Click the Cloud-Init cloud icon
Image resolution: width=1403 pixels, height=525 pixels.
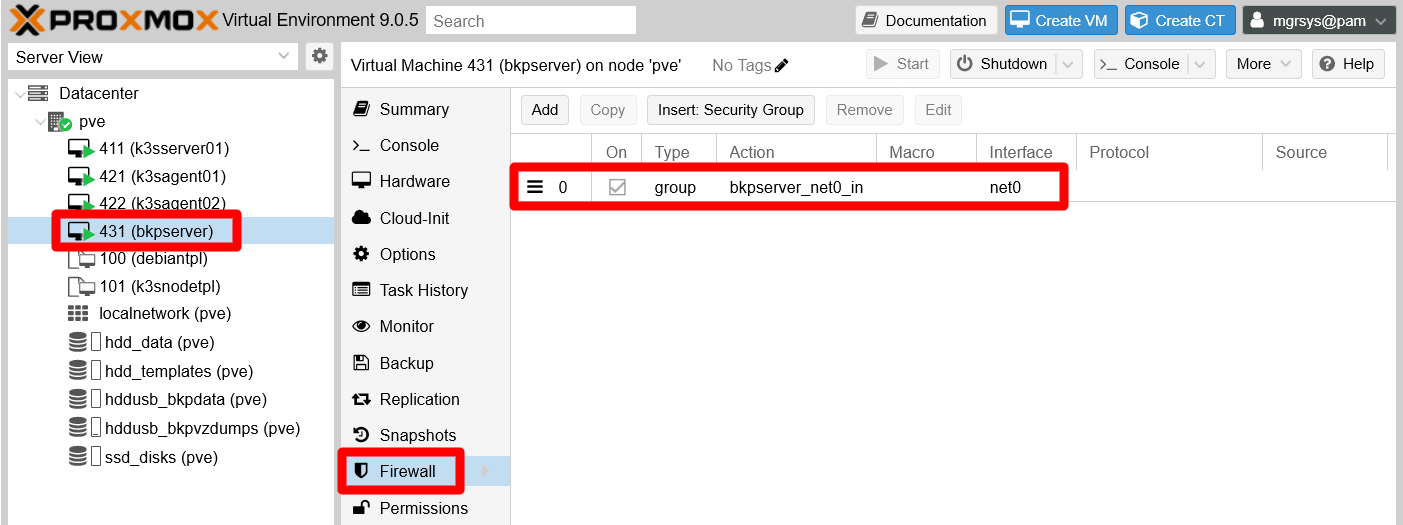[x=361, y=218]
